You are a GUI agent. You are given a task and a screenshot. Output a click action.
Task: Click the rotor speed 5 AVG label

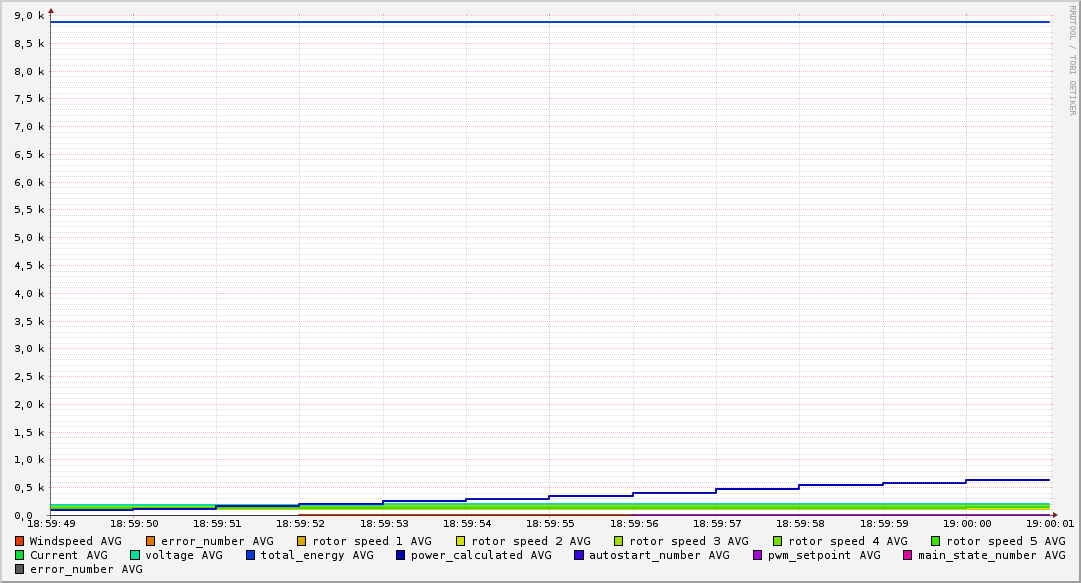point(1005,541)
